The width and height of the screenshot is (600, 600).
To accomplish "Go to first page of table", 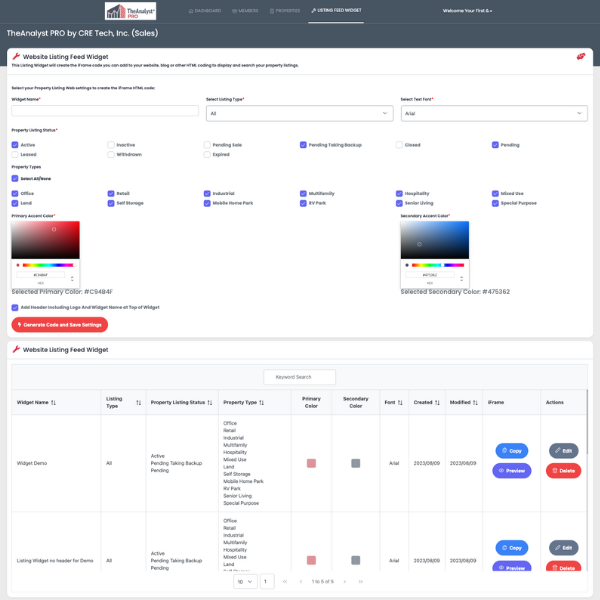I will point(285,582).
